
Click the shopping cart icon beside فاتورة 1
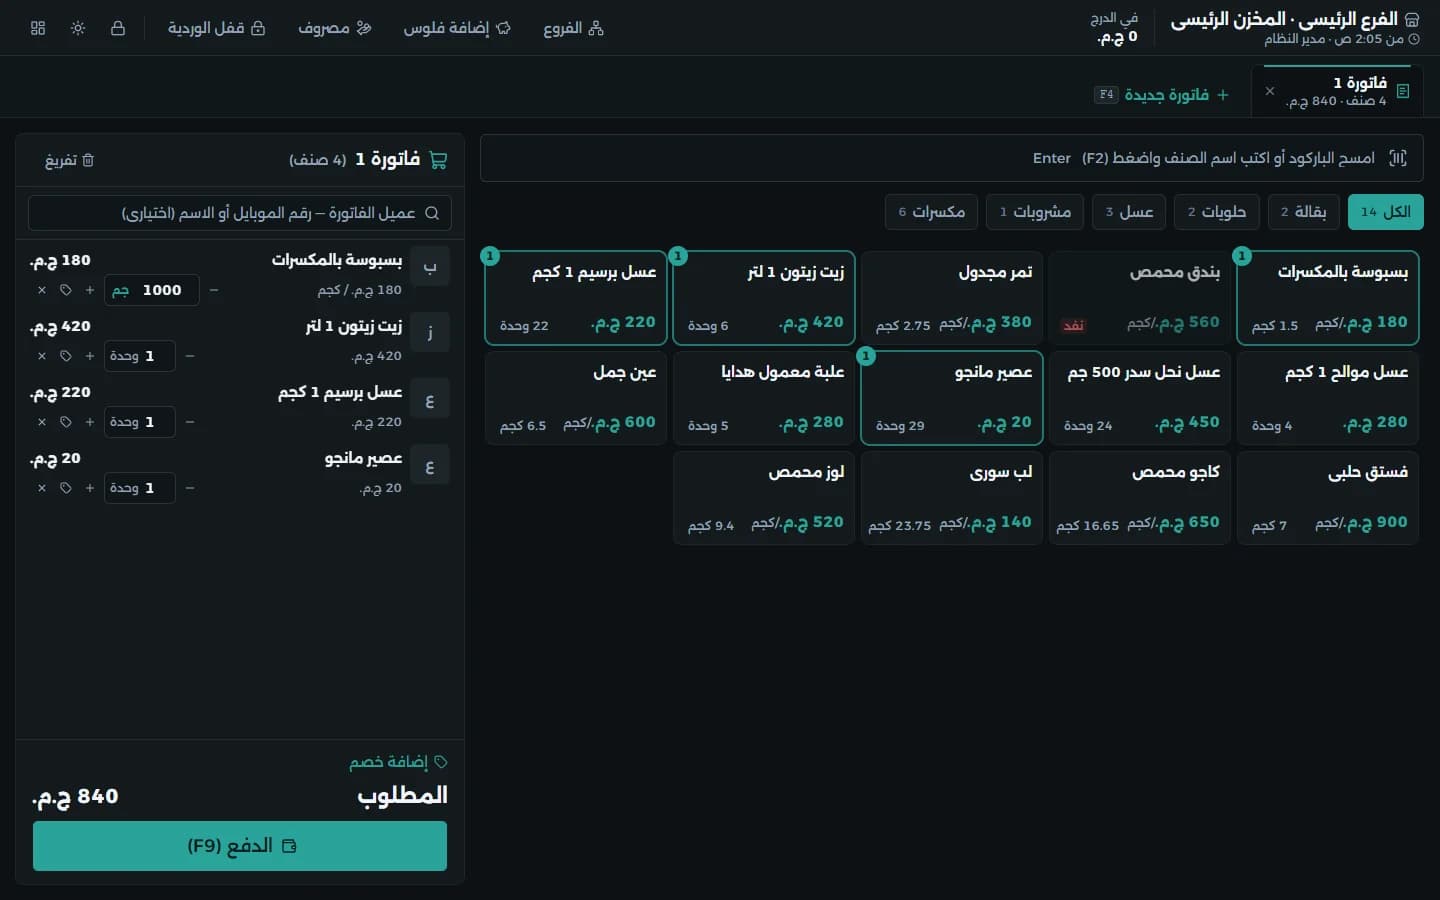[x=438, y=160]
